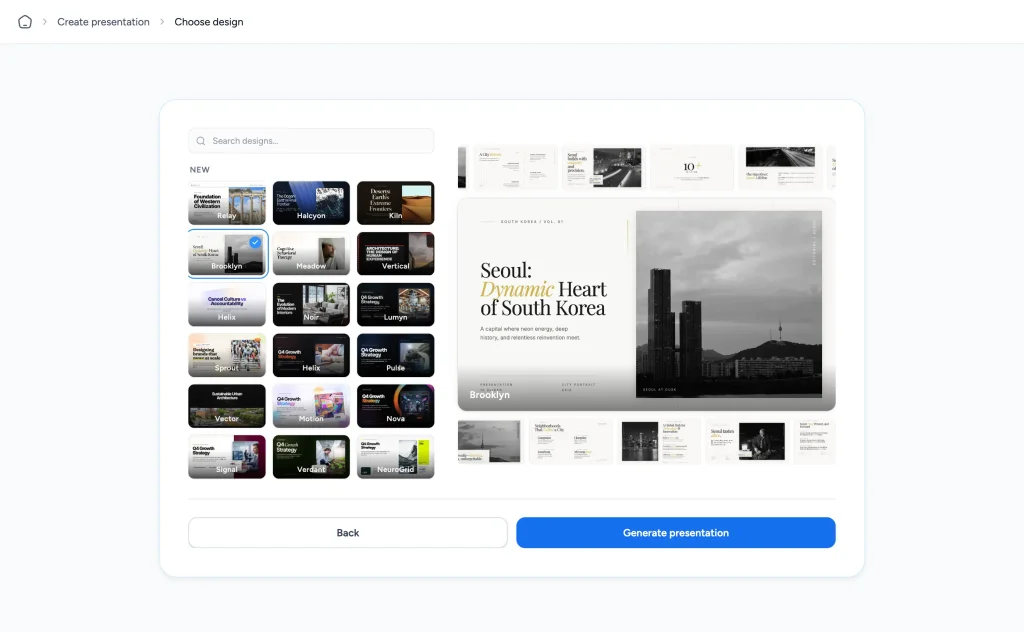Open the Create presentation breadcrumb link
1024x632 pixels.
point(103,22)
